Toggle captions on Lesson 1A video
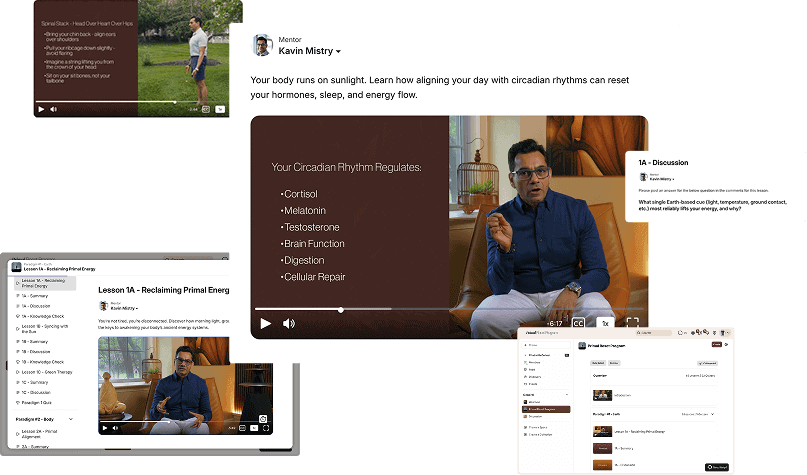Screen dimensions: 807x475 (x=243, y=427)
